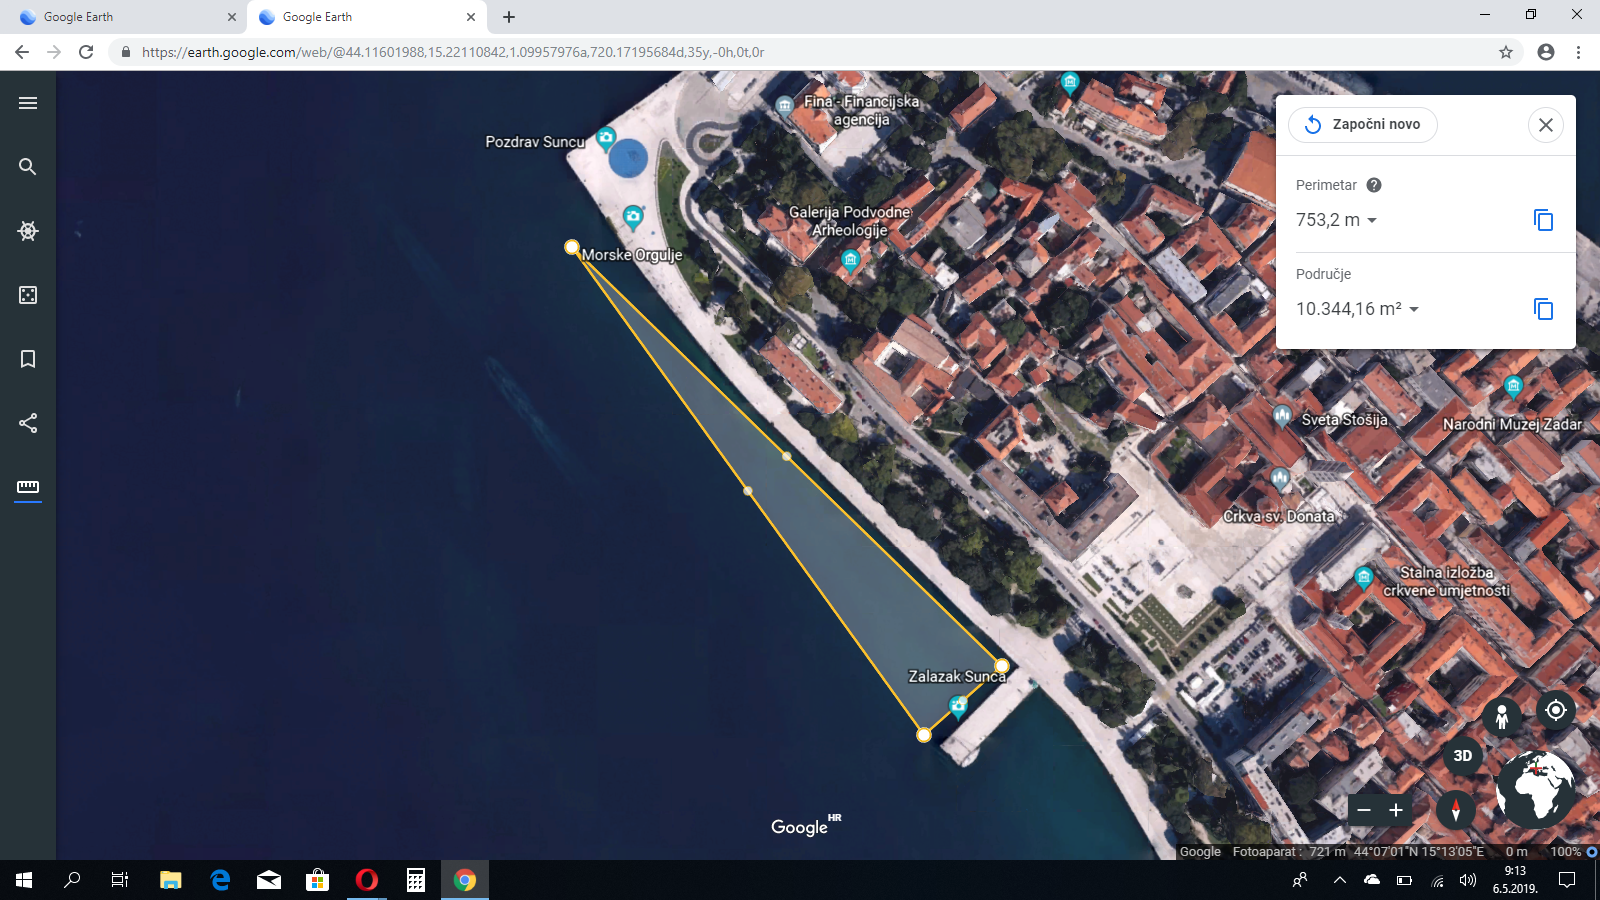
Task: Click the I'm Feeling Lucky dice icon
Action: click(x=28, y=295)
